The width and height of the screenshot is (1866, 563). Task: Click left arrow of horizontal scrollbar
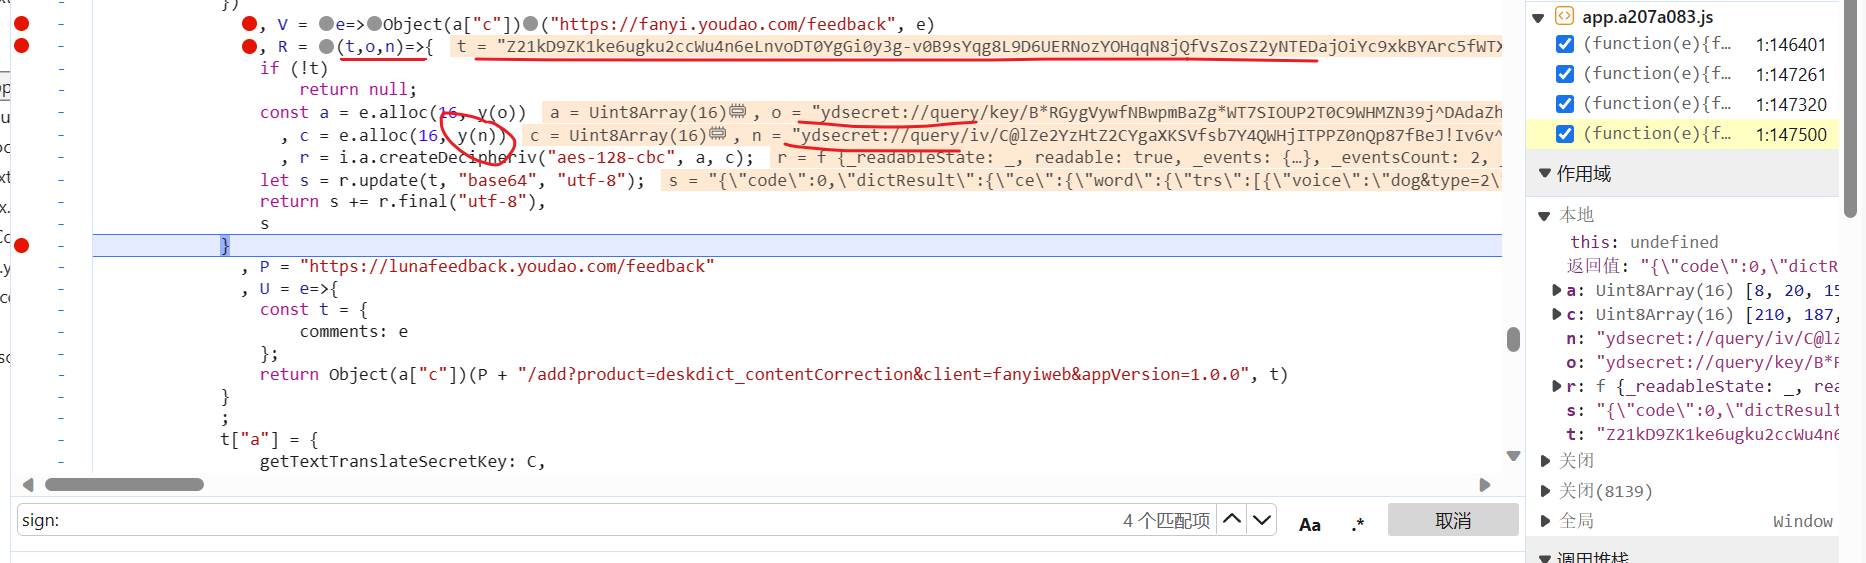(28, 485)
